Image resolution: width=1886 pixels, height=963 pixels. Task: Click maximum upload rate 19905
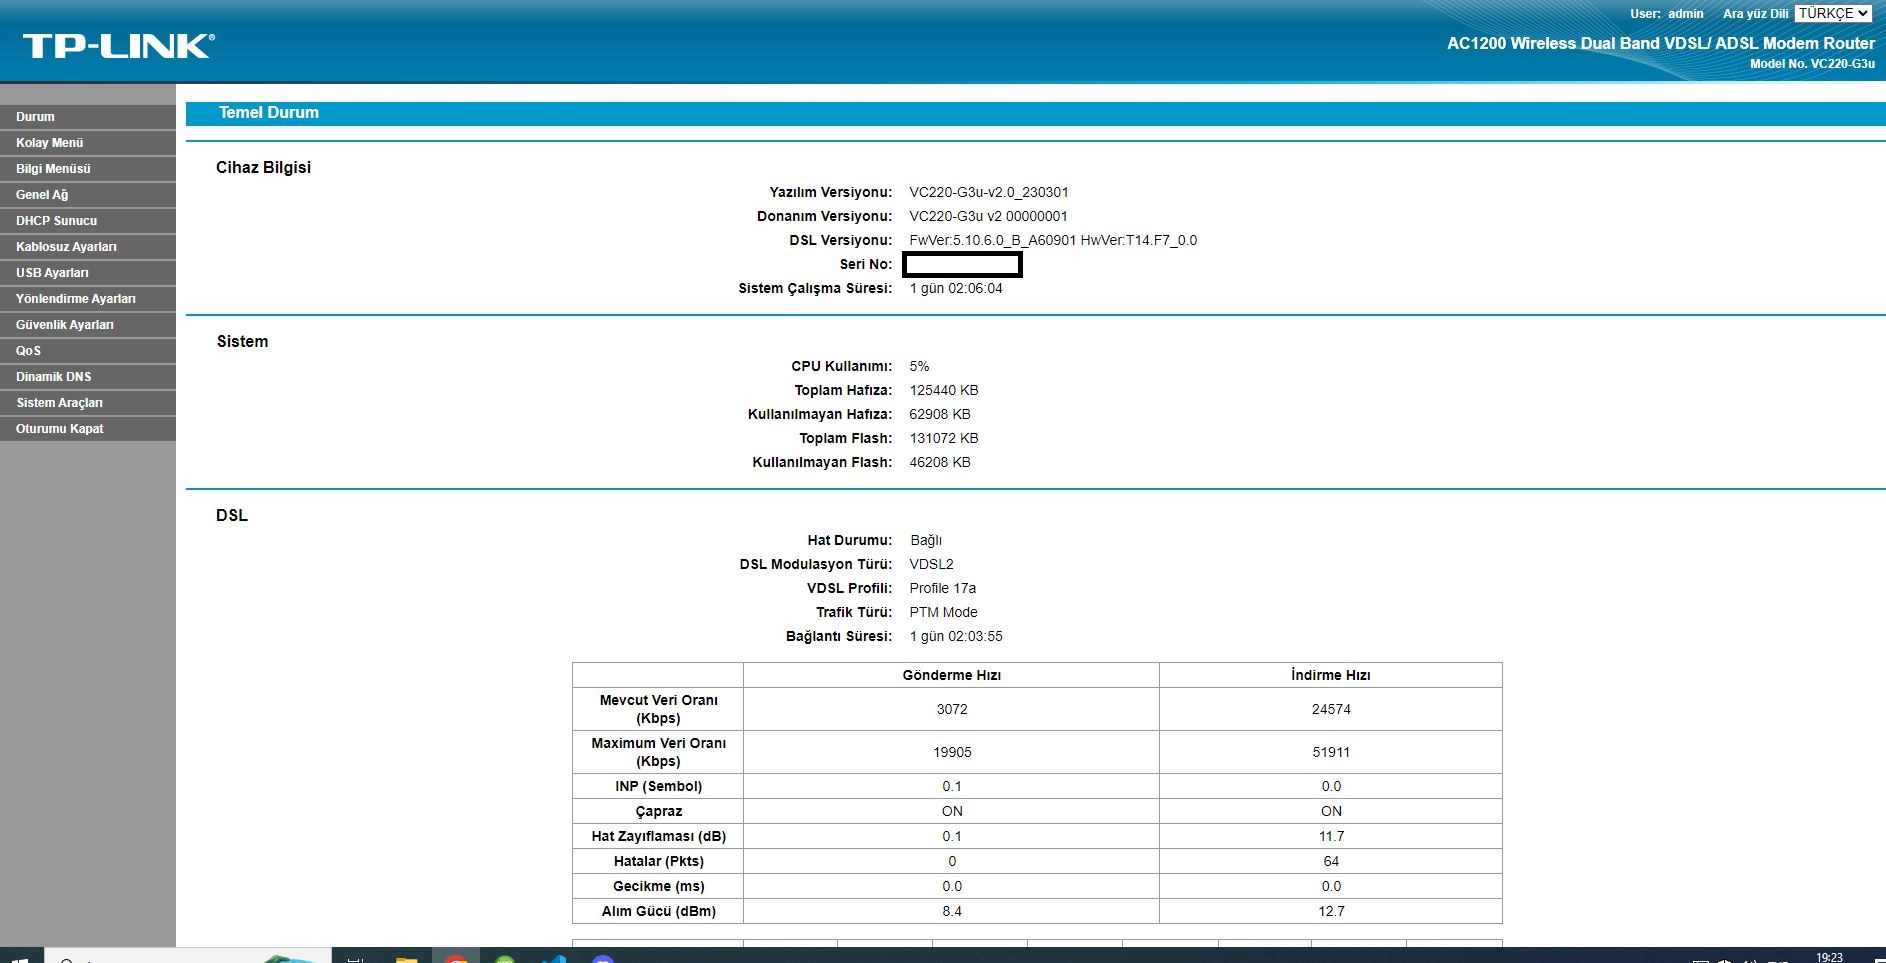(952, 752)
